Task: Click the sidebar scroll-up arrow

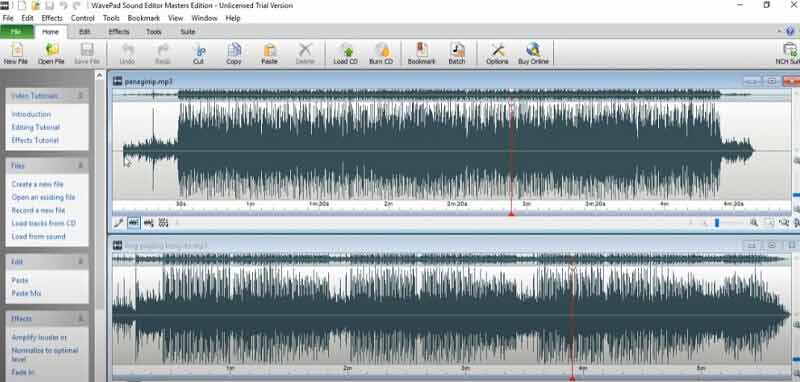Action: point(99,76)
